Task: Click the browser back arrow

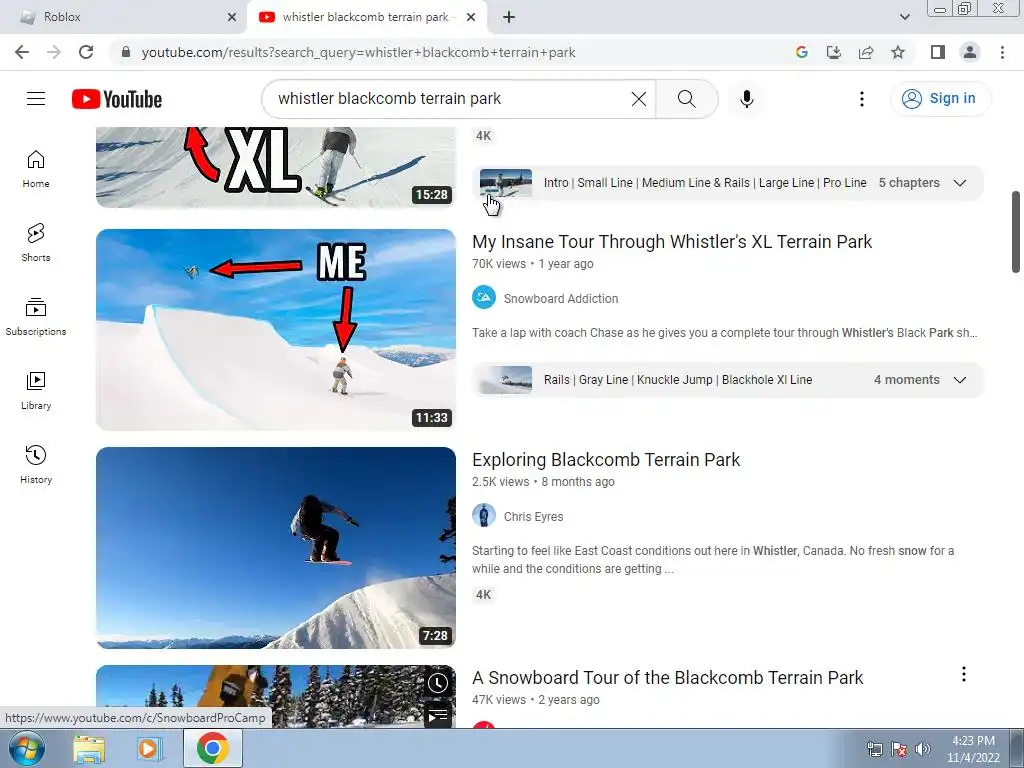Action: 22,52
